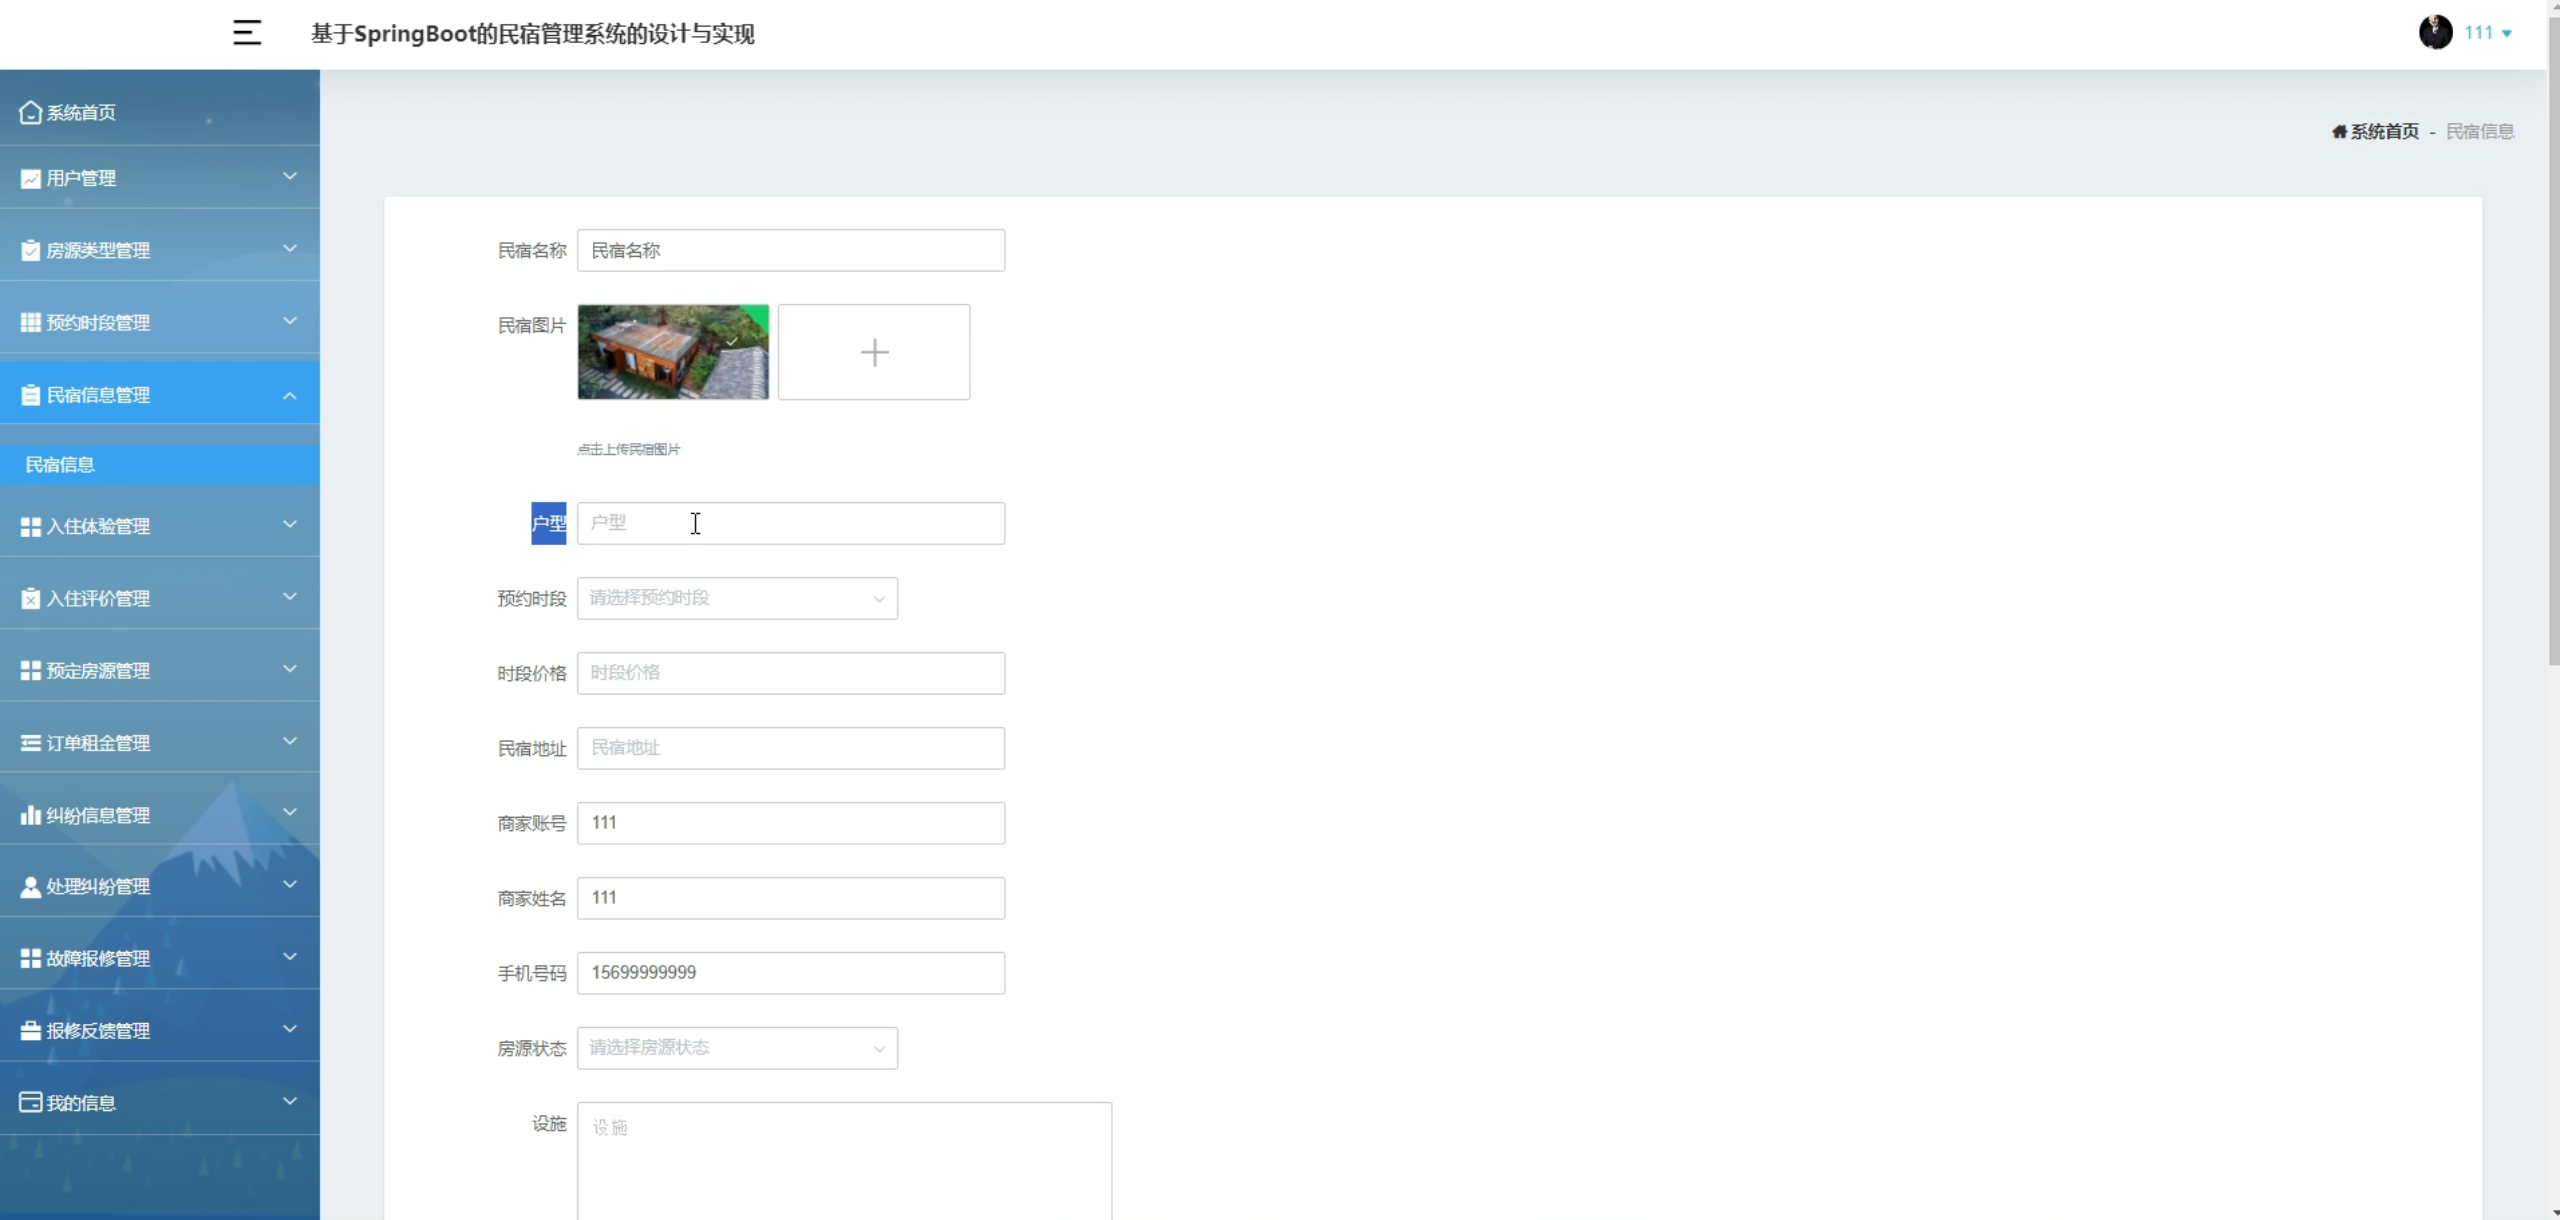Click the 预约时段管理 grid icon
The height and width of the screenshot is (1220, 2560).
pos(30,322)
